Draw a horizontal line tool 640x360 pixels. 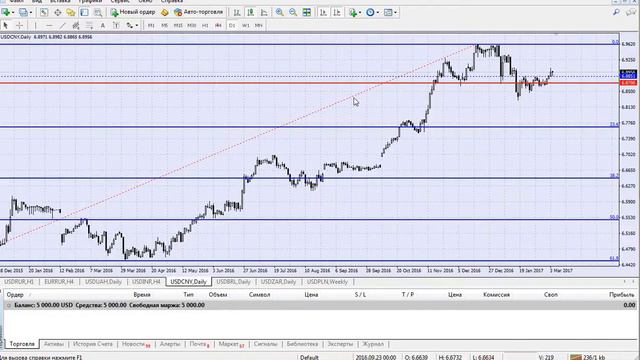(x=49, y=25)
